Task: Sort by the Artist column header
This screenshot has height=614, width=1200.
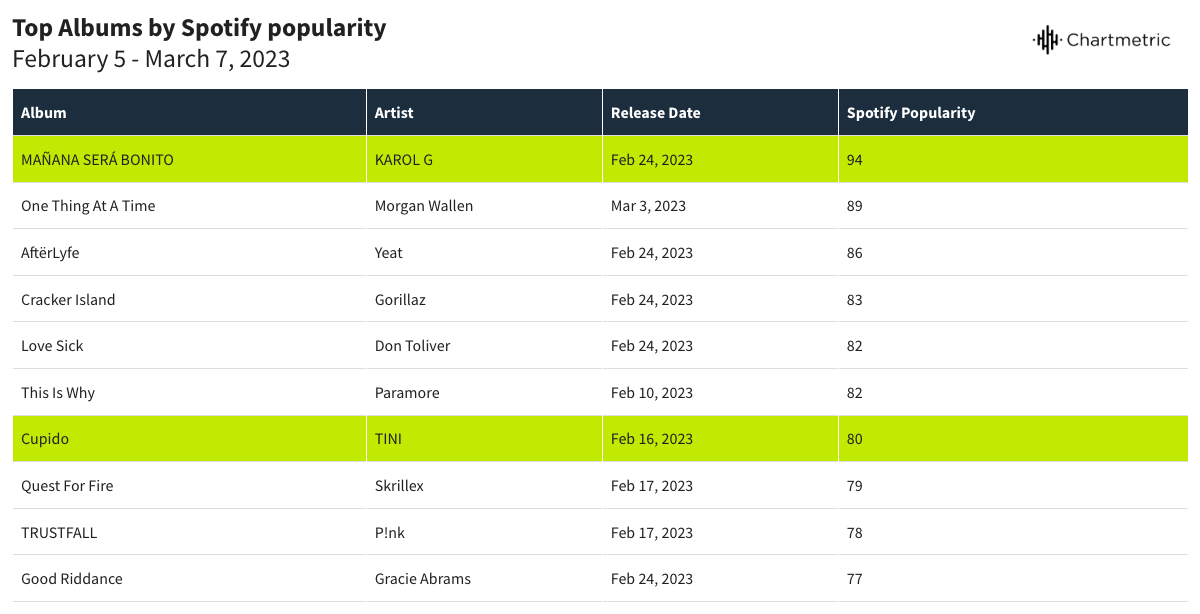Action: (394, 113)
